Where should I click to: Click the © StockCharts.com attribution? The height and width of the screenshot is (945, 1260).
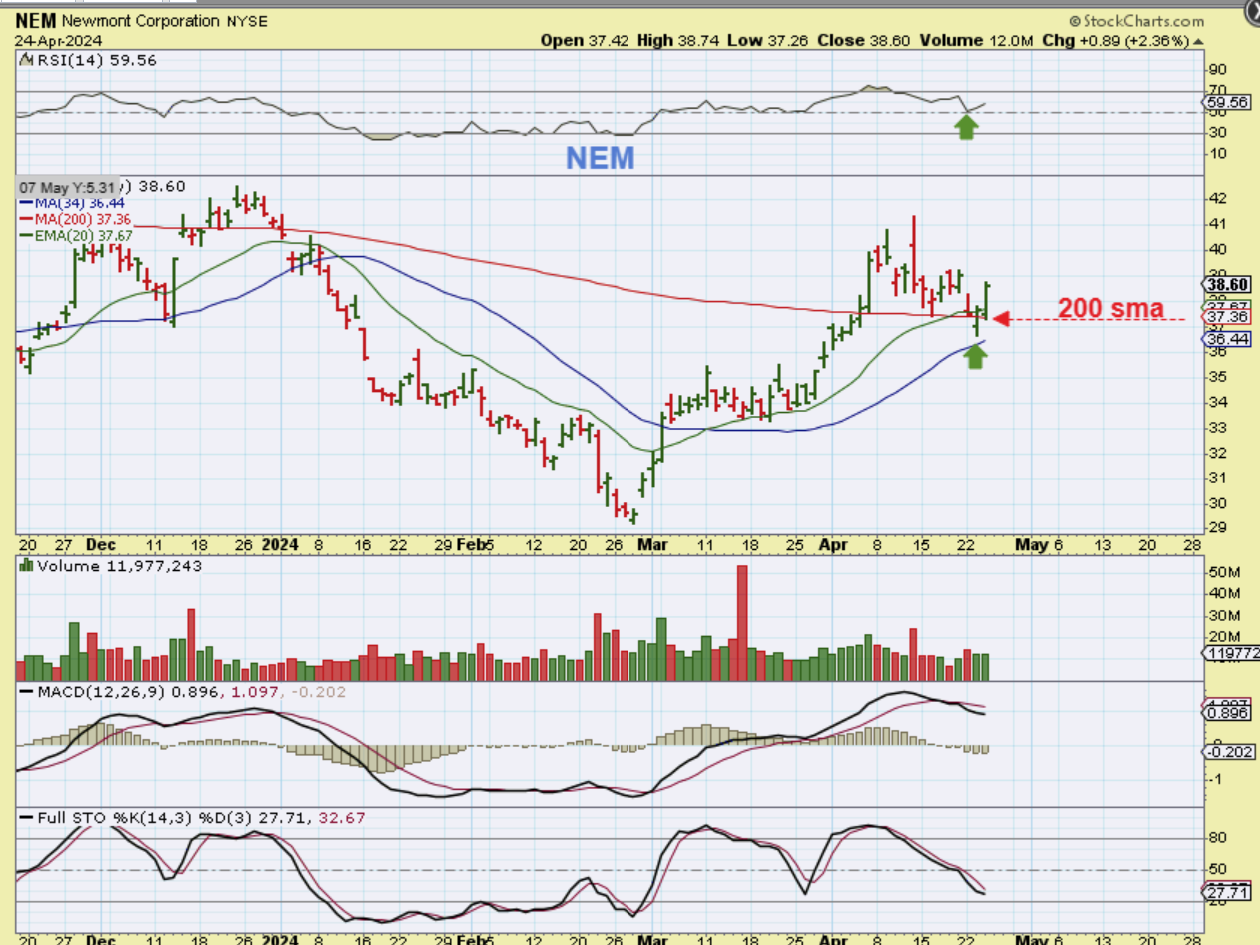1136,20
